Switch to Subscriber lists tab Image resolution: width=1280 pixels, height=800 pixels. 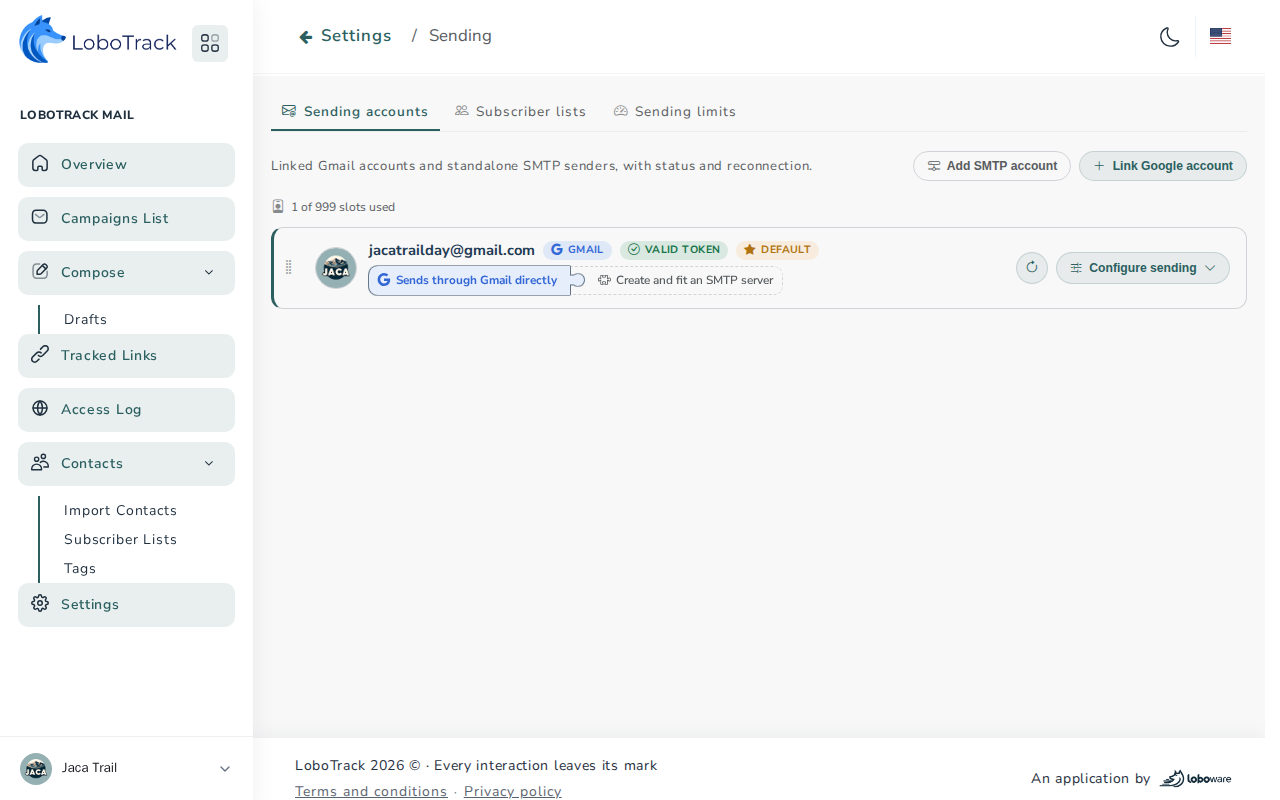point(520,111)
